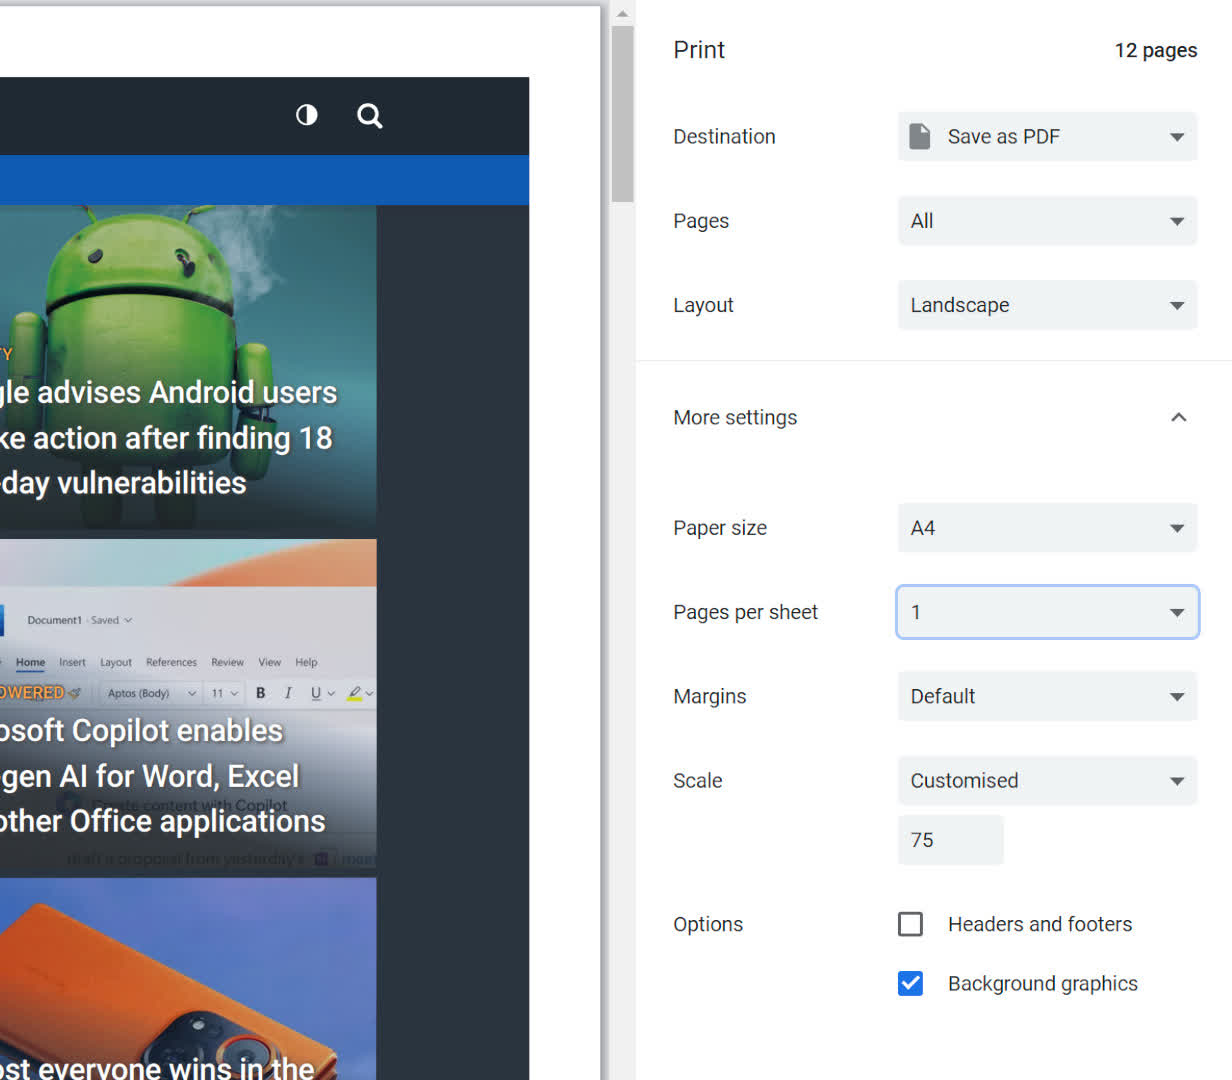Uncheck the Background graphics checkbox
Image resolution: width=1232 pixels, height=1080 pixels.
[x=910, y=984]
